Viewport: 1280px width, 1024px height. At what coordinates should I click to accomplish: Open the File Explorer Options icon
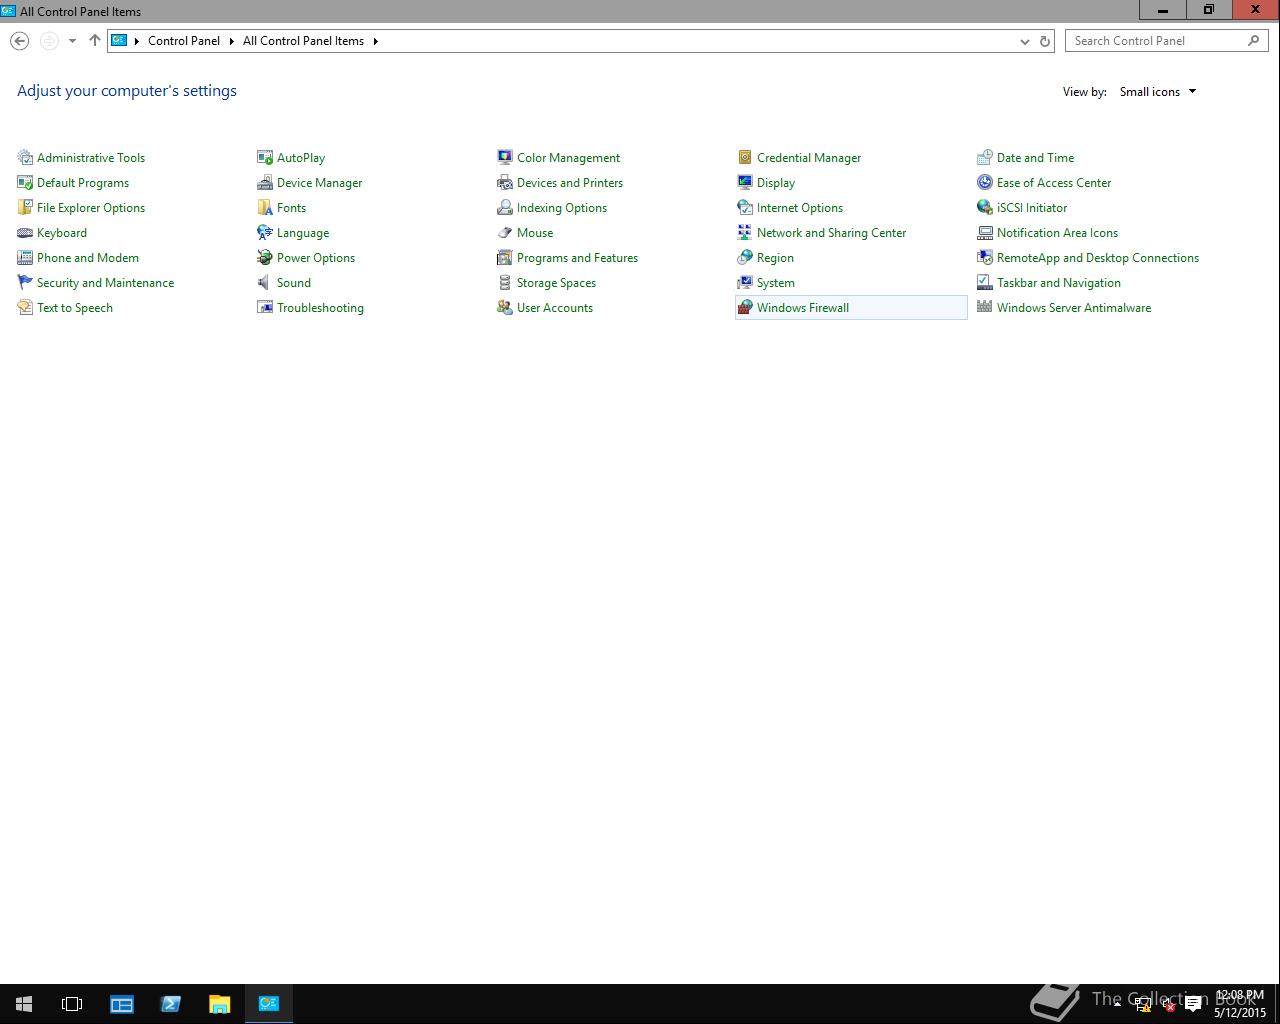point(25,207)
